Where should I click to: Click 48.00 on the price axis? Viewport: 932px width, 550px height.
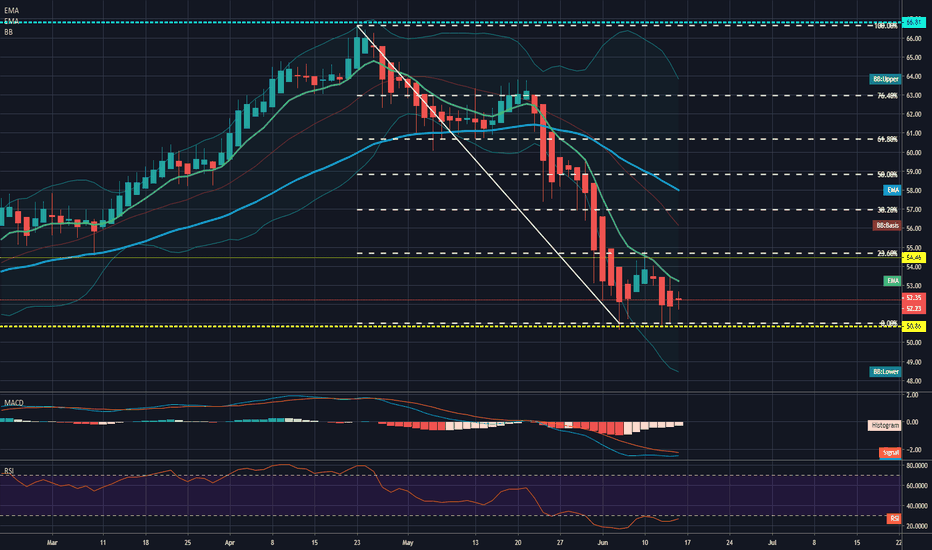click(914, 381)
